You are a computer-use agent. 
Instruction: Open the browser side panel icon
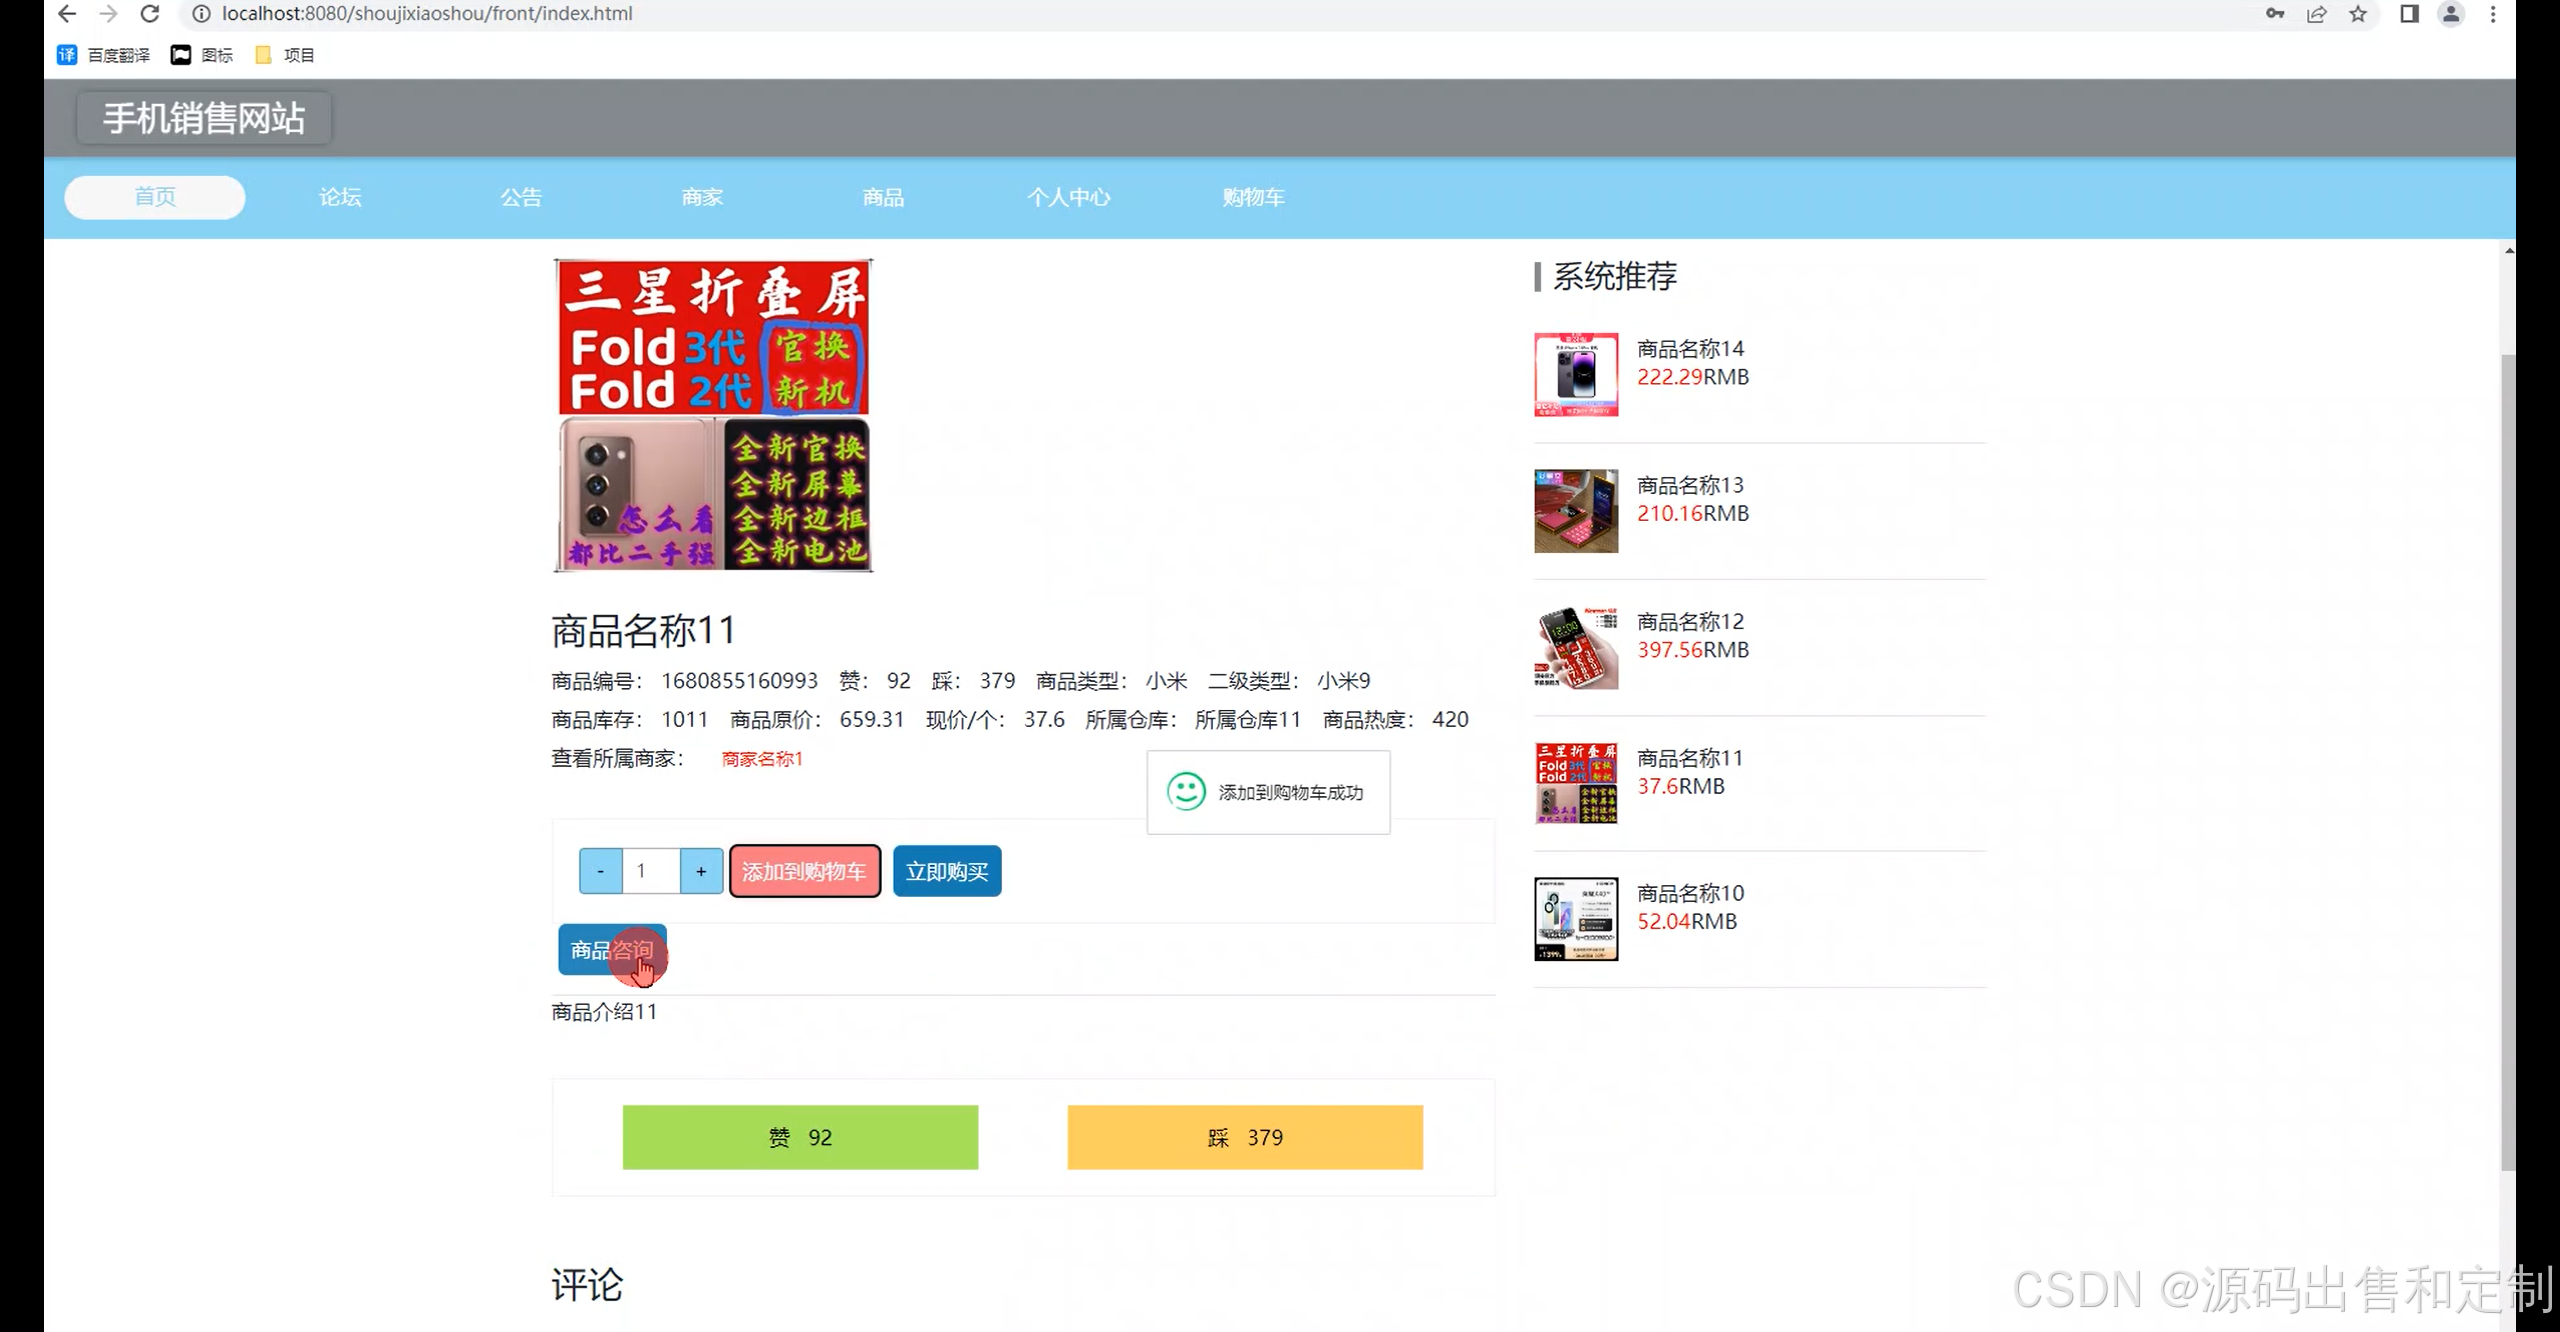click(x=2409, y=14)
